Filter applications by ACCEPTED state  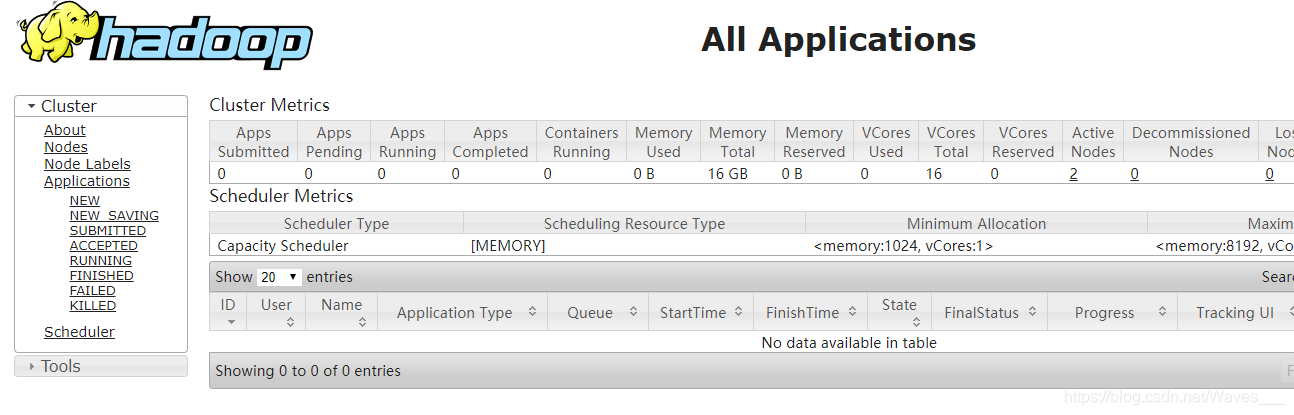(x=104, y=246)
